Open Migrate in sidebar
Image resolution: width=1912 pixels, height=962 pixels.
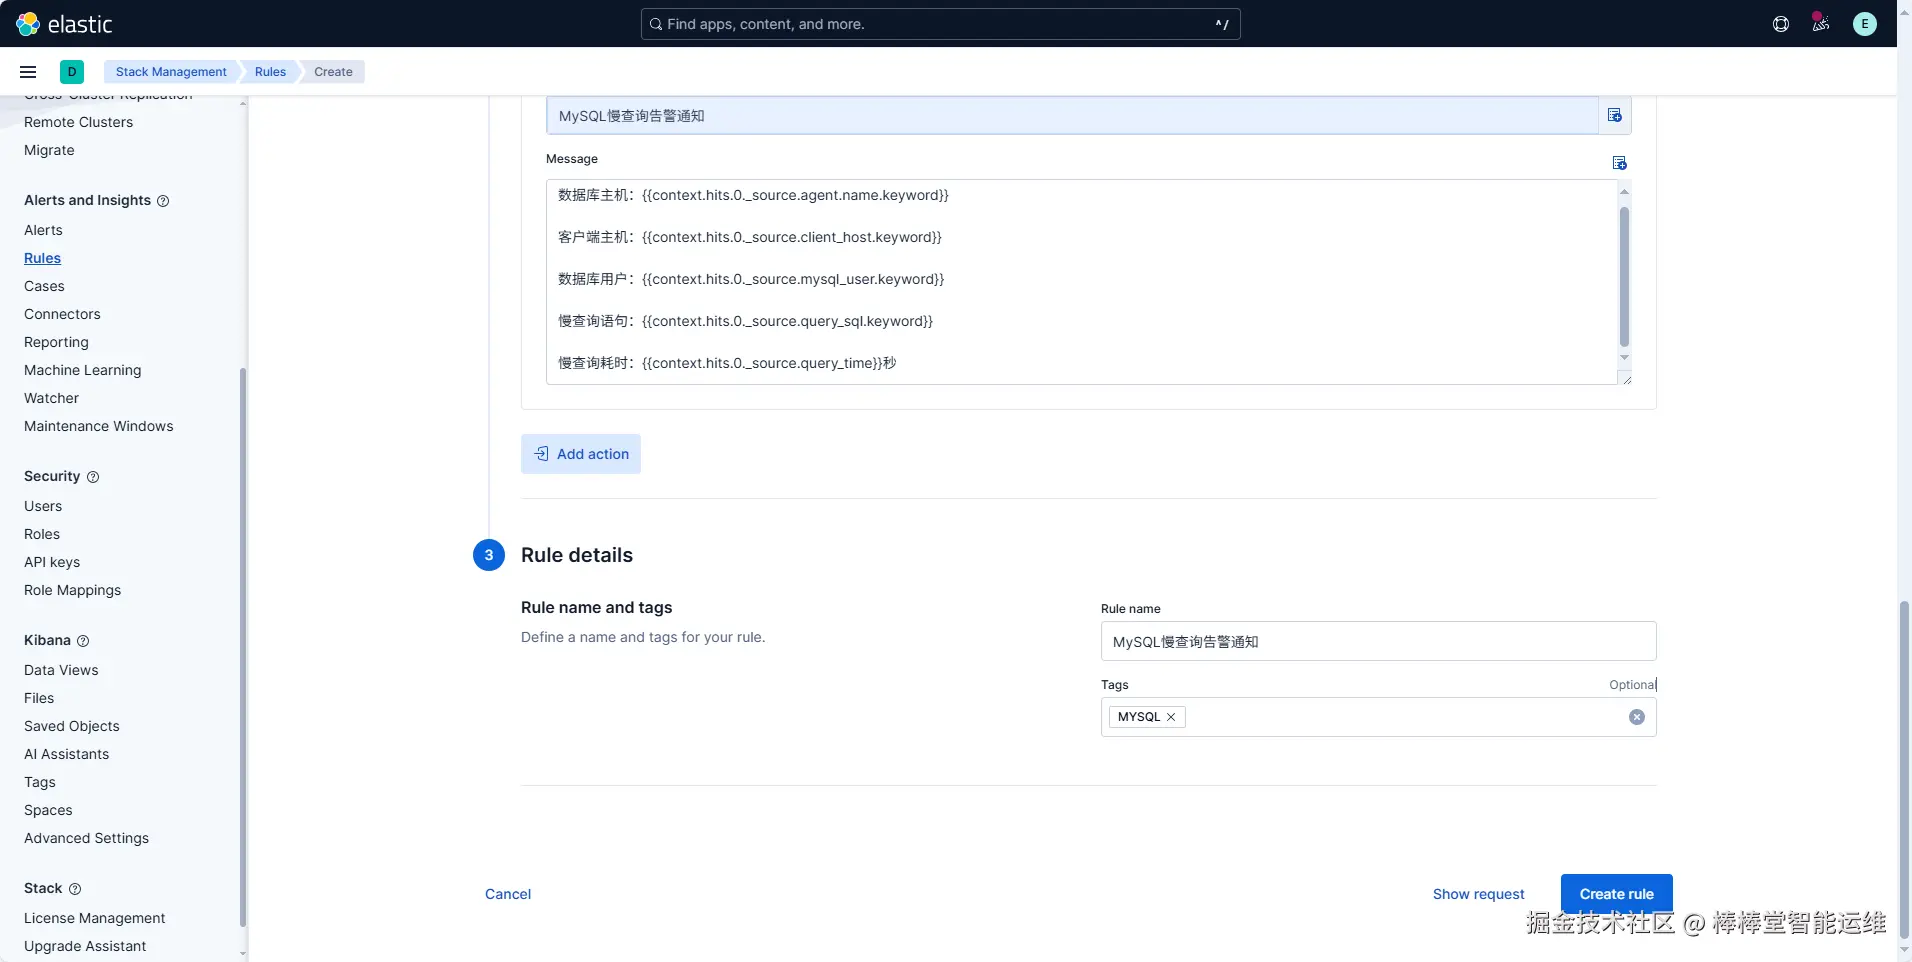click(49, 150)
